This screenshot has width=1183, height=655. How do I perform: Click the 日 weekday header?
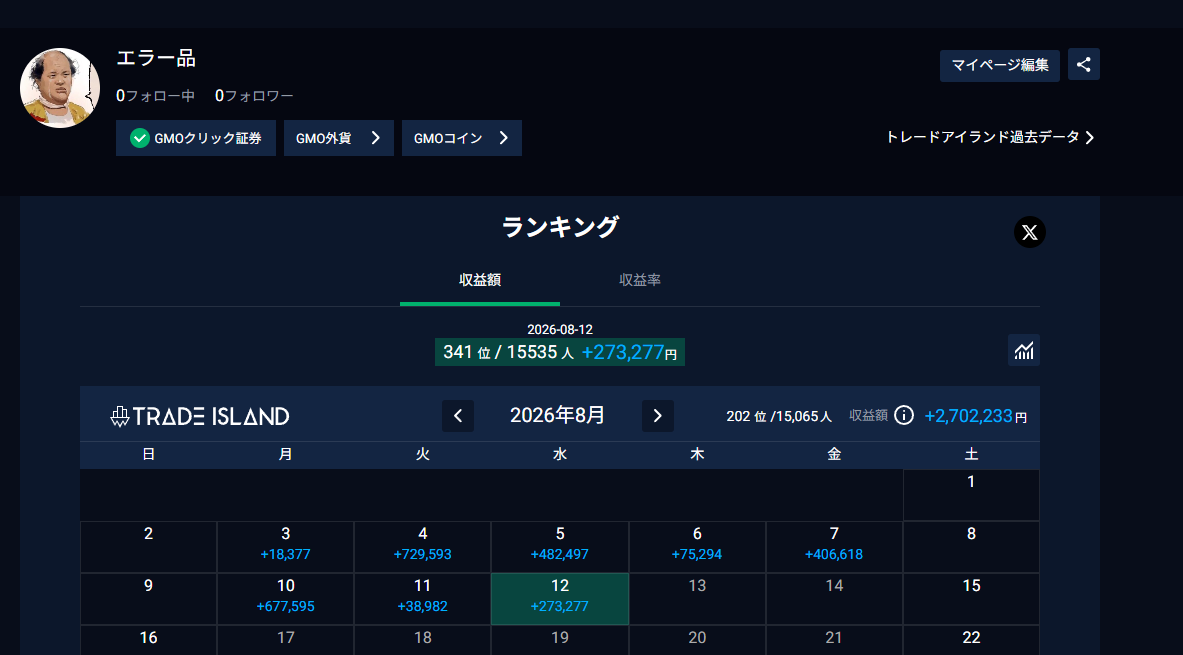149,454
